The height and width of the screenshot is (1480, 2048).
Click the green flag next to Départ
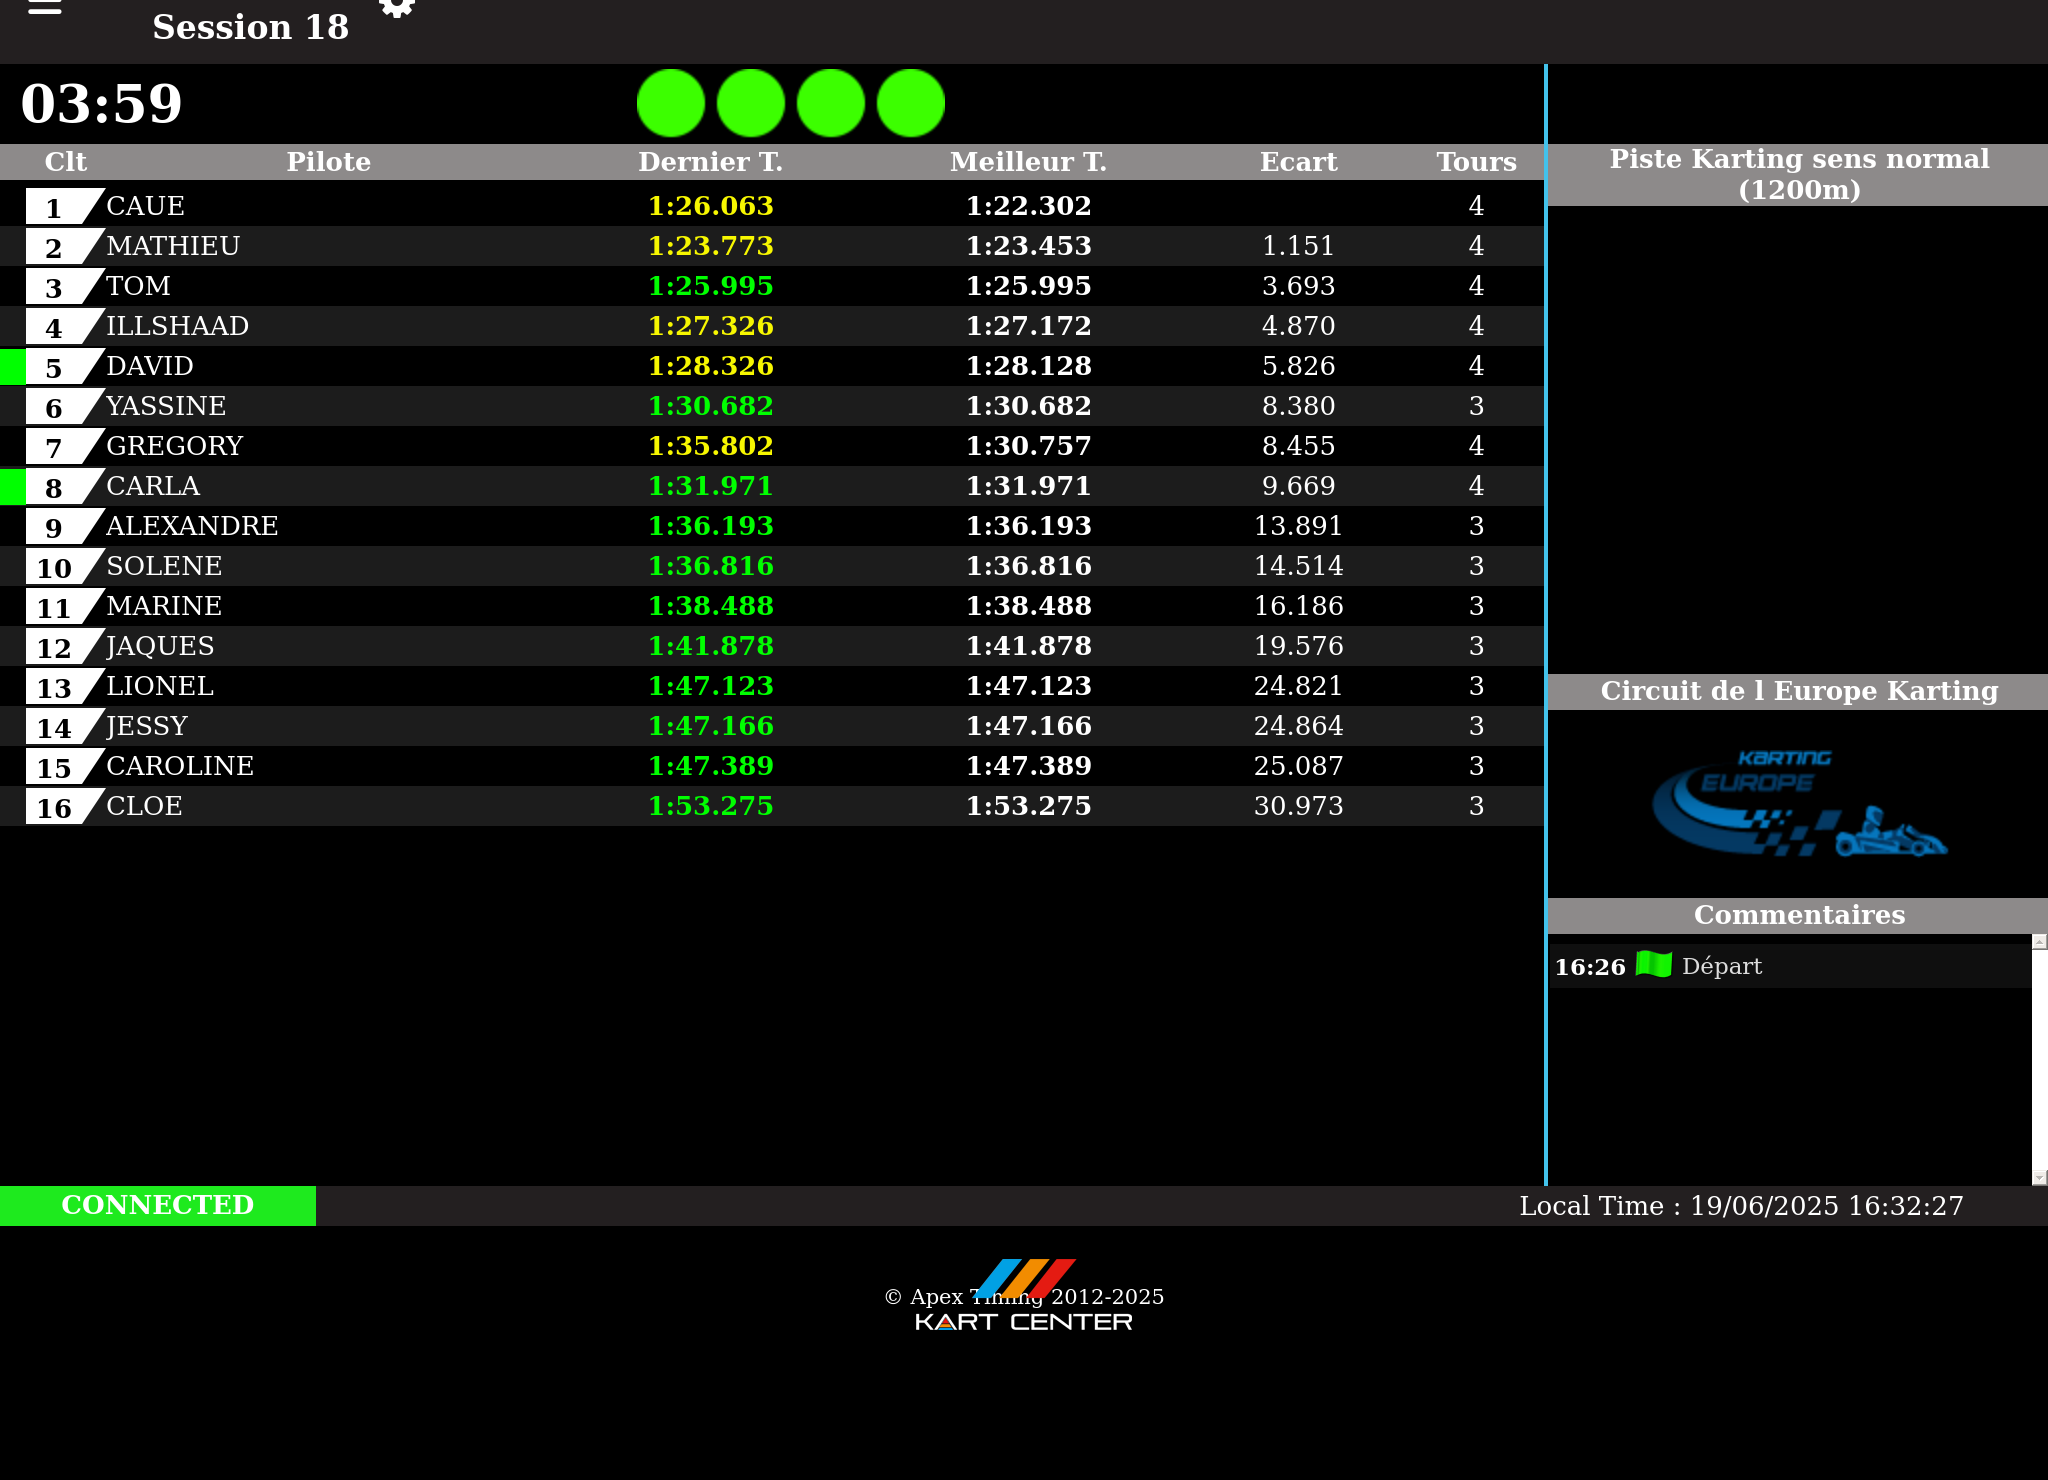[1654, 965]
